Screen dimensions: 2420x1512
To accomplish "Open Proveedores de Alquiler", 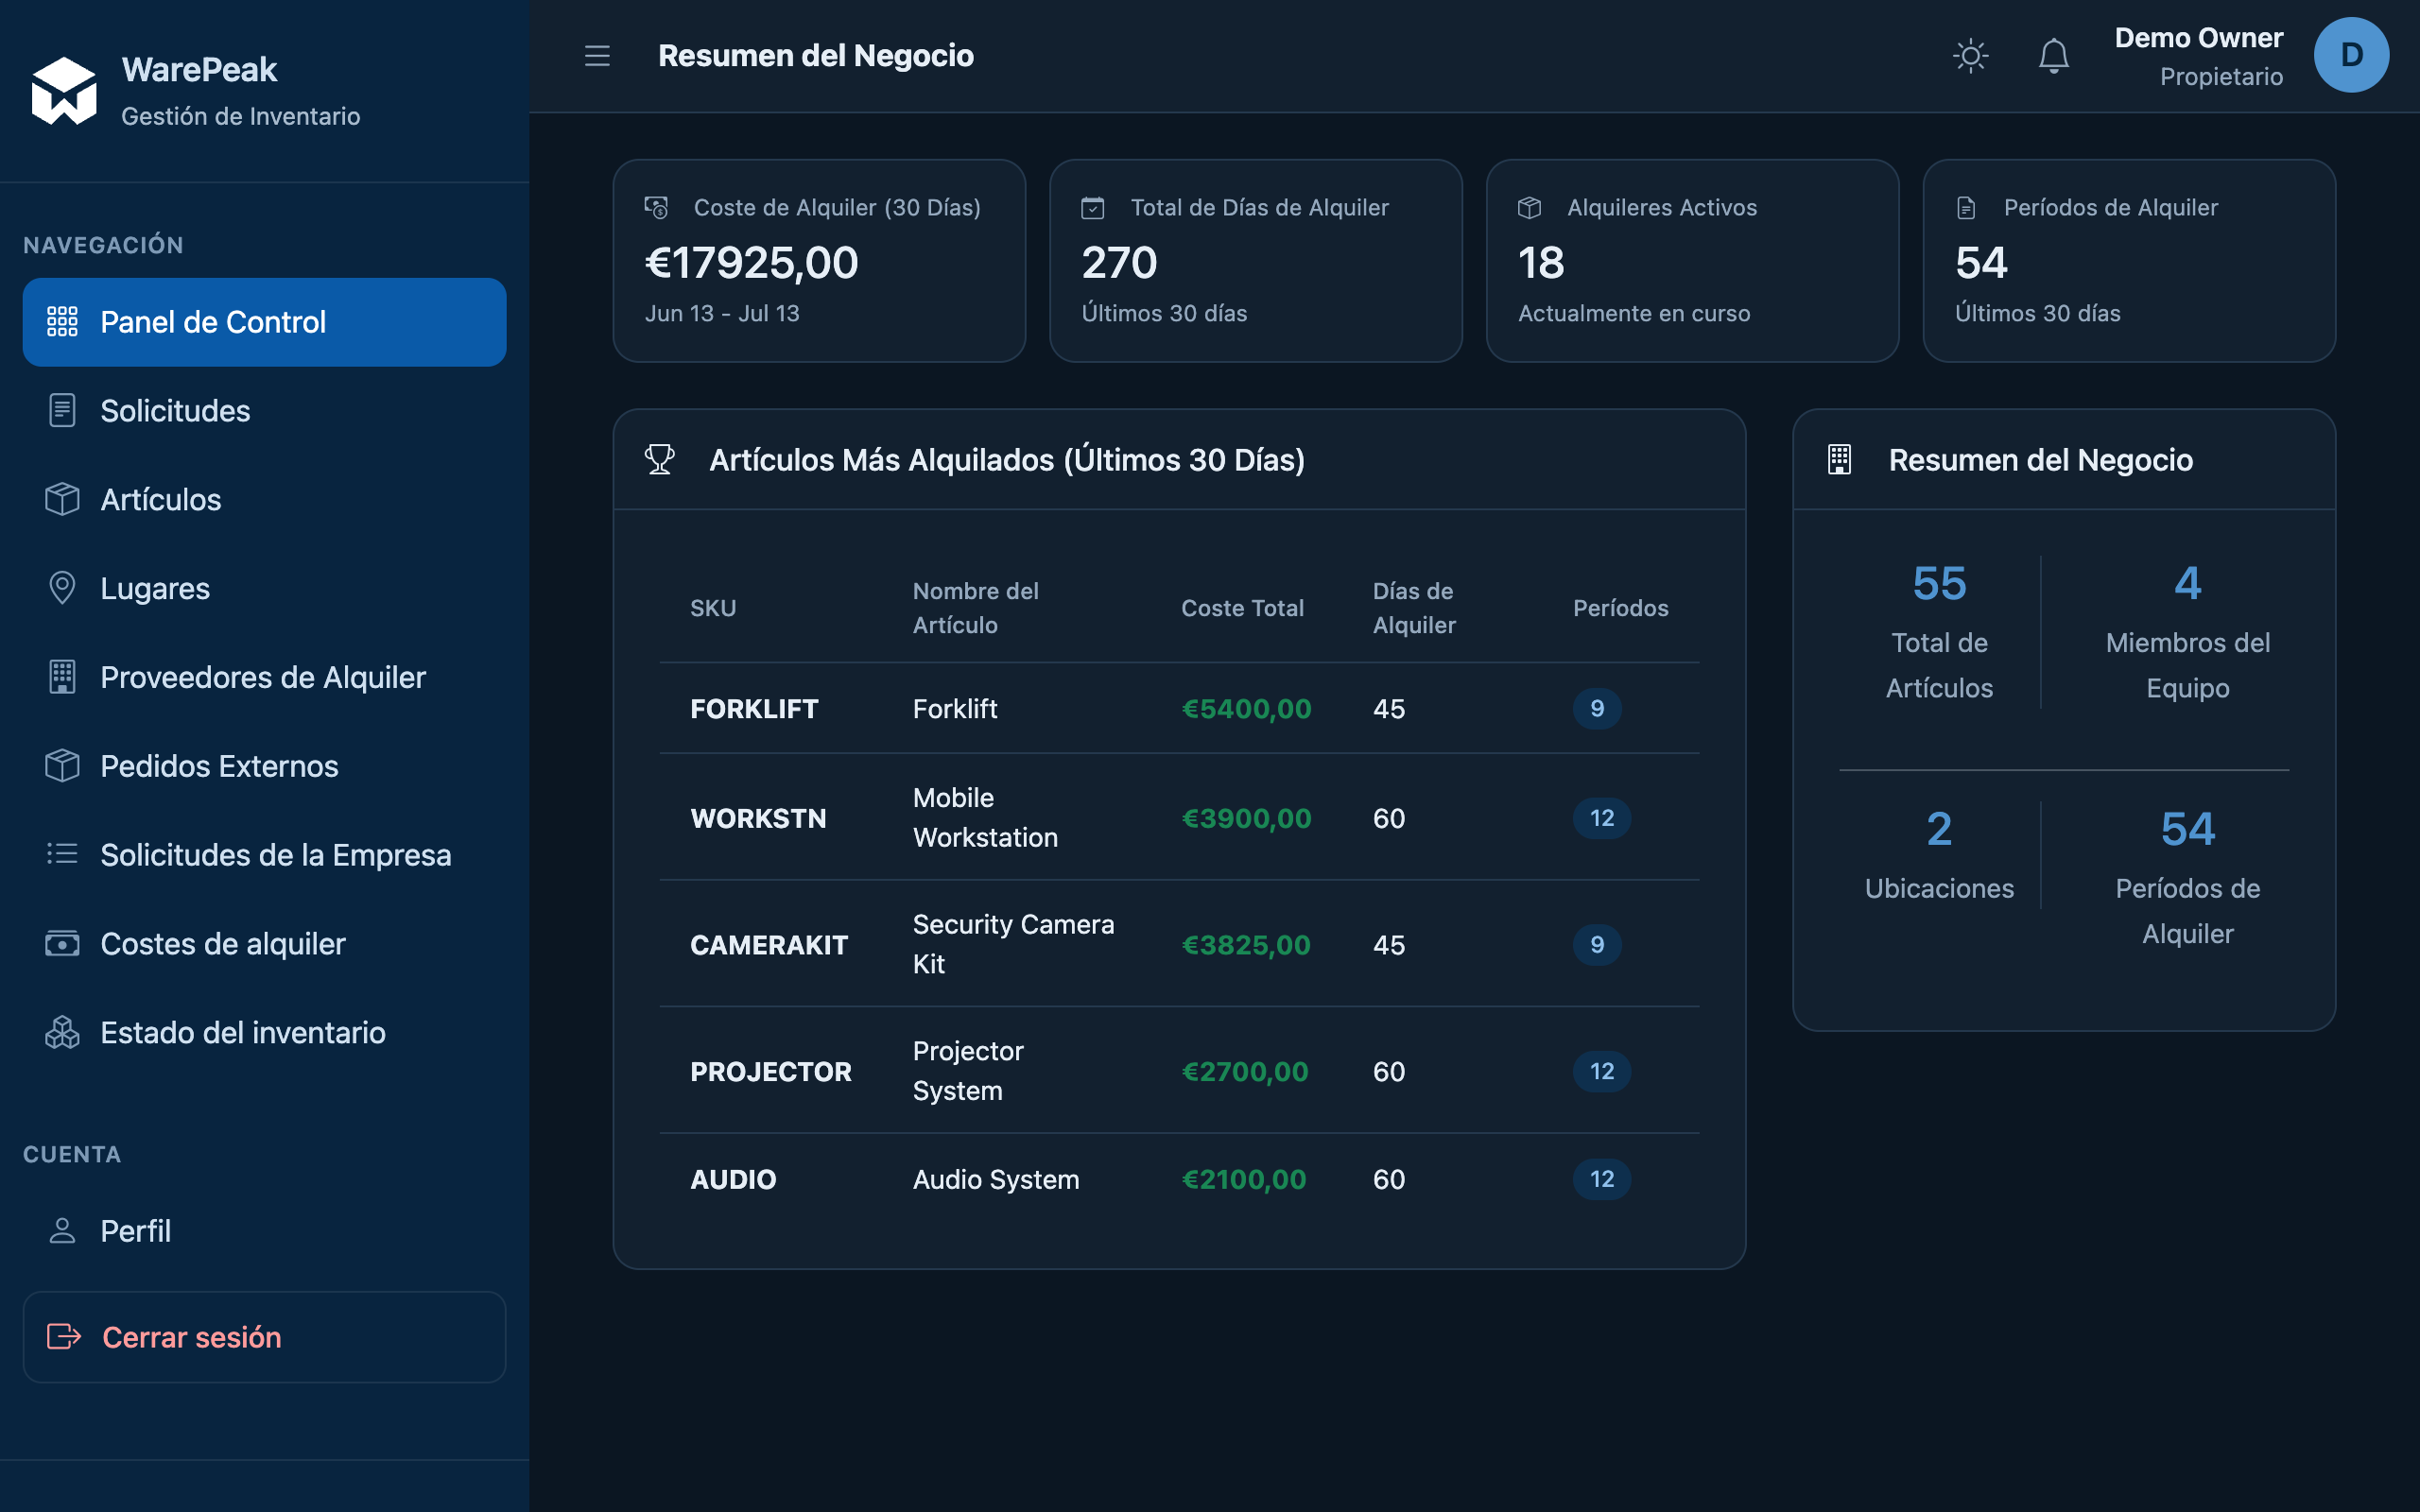I will (x=264, y=678).
